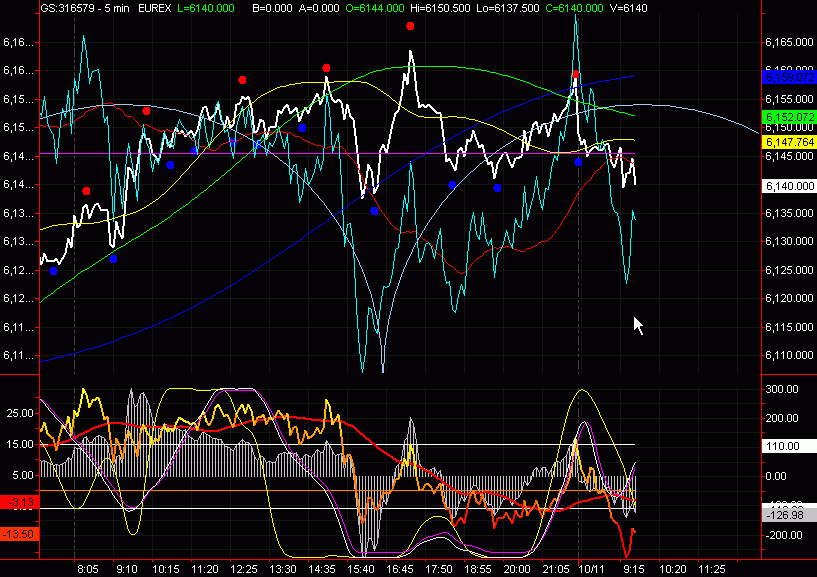
Task: Click the L=6140.000 last price readout
Action: point(206,8)
